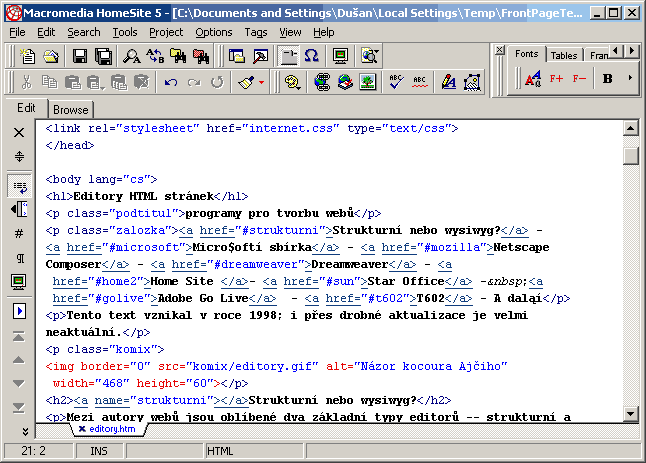Image resolution: width=646 pixels, height=463 pixels.
Task: Increase font size with the F+ icon
Action: pos(557,78)
